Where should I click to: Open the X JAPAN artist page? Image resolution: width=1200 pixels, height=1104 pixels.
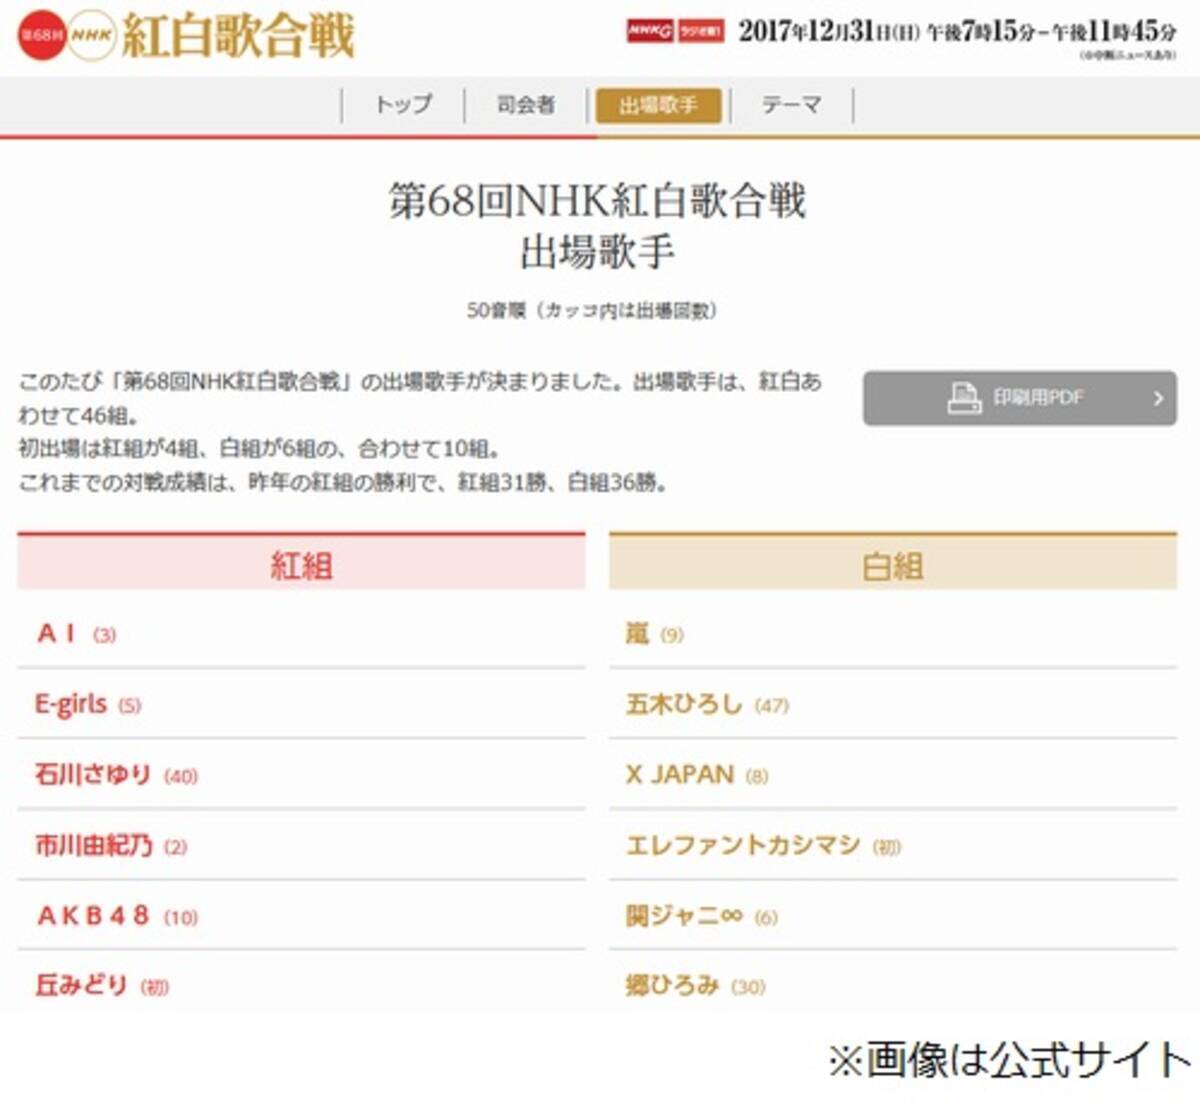pyautogui.click(x=680, y=775)
